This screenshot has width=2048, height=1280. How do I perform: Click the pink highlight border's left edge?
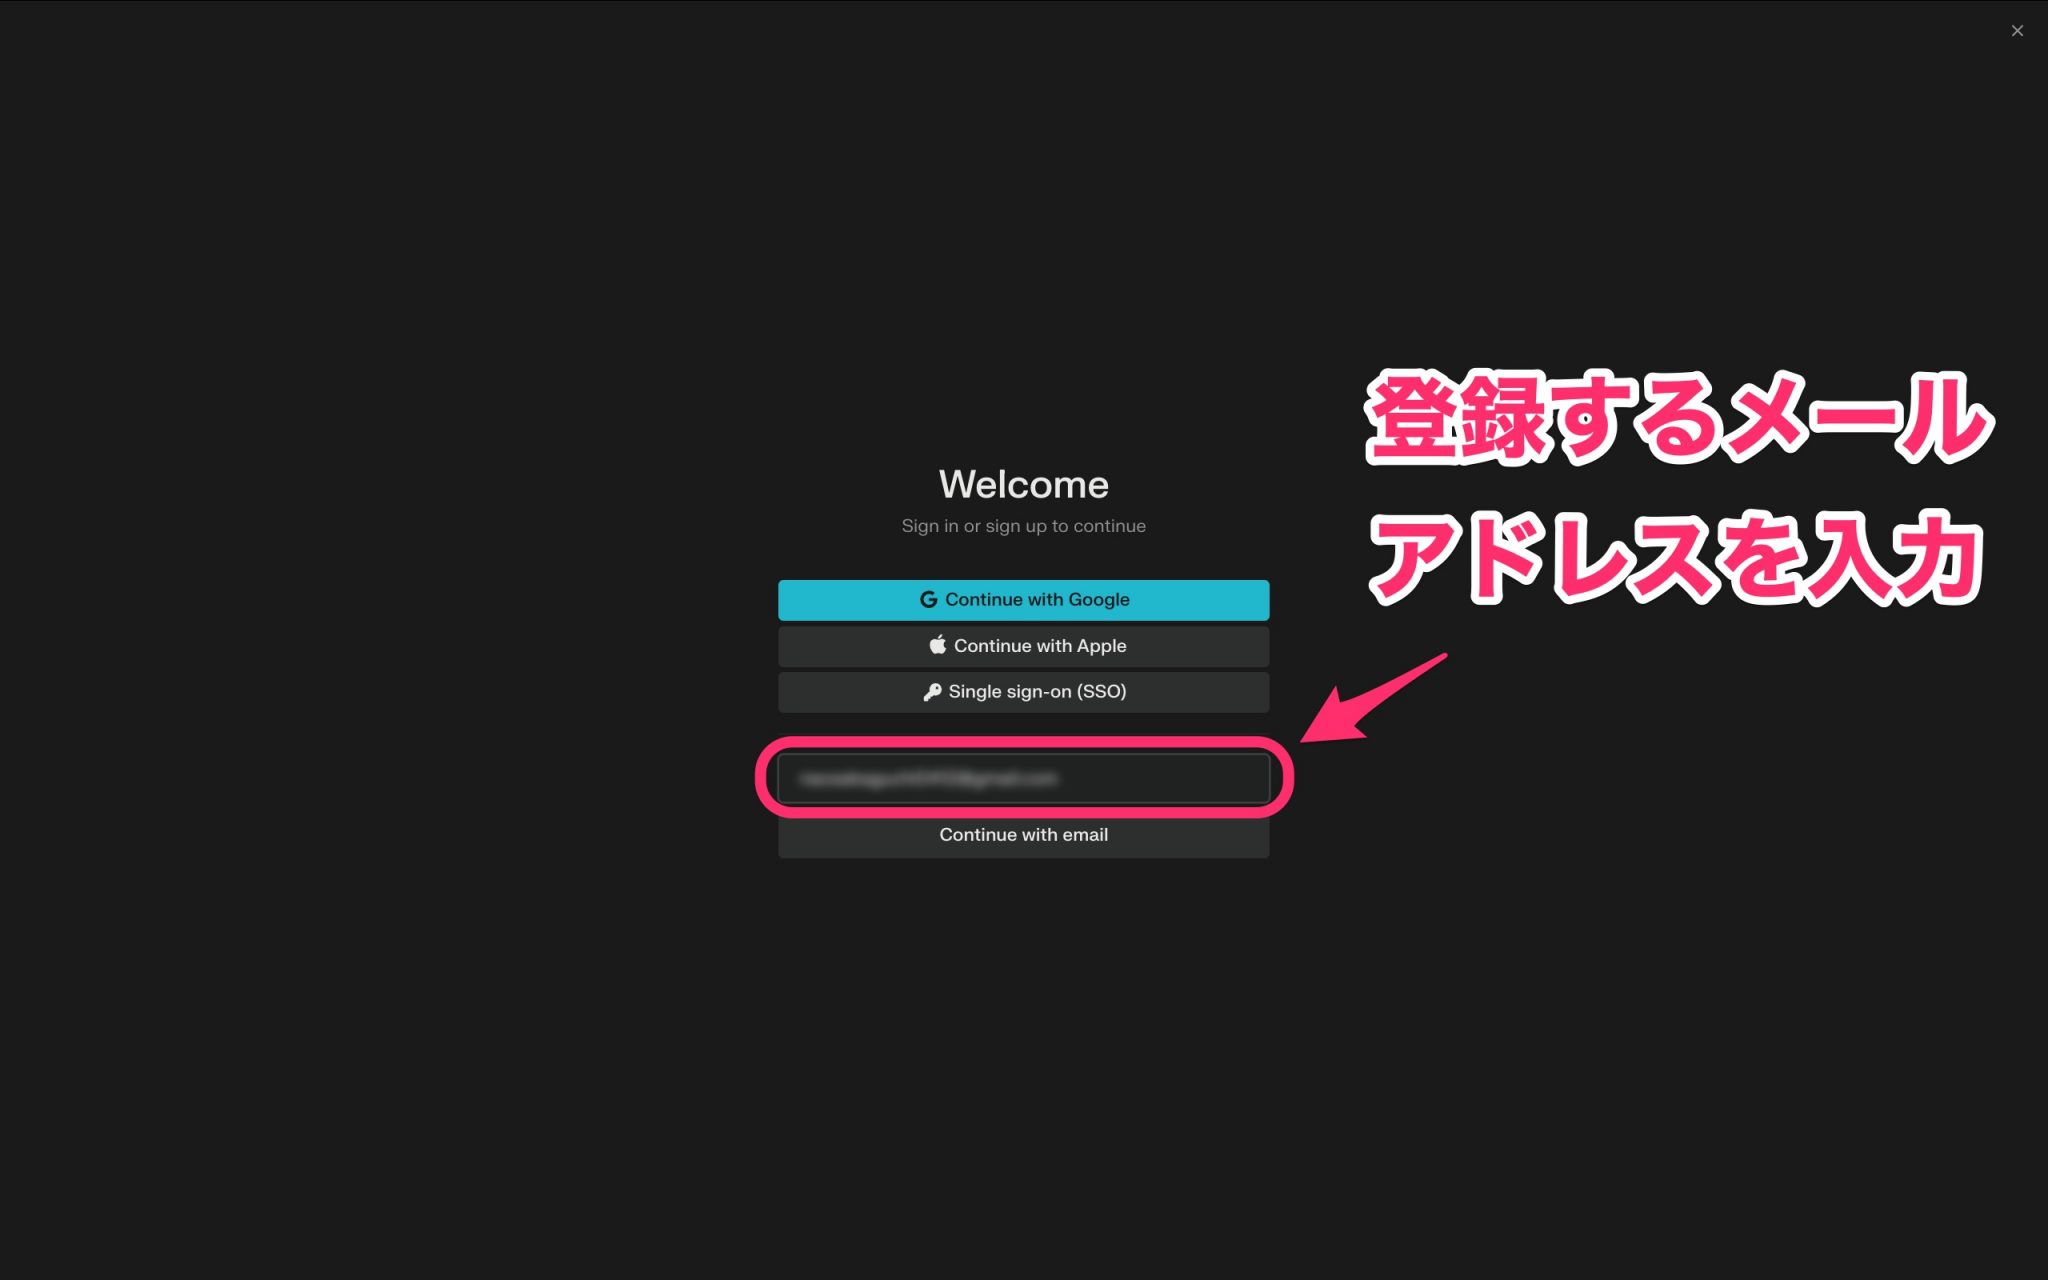coord(761,778)
